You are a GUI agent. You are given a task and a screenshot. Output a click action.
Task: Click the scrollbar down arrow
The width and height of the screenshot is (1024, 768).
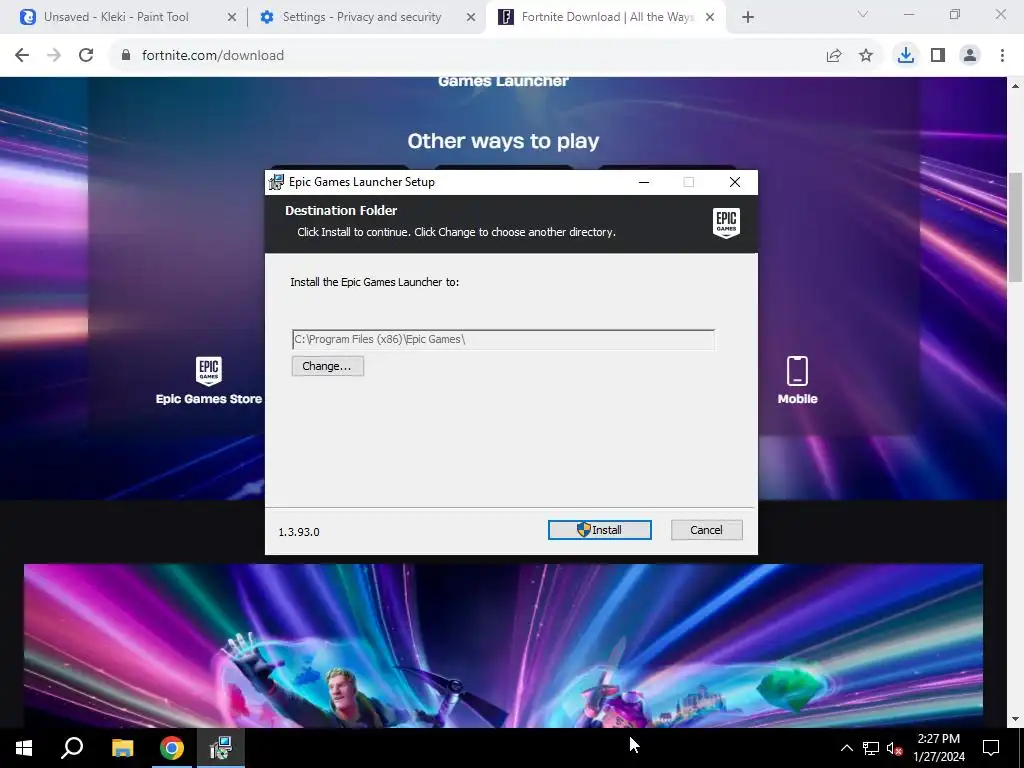[1016, 720]
